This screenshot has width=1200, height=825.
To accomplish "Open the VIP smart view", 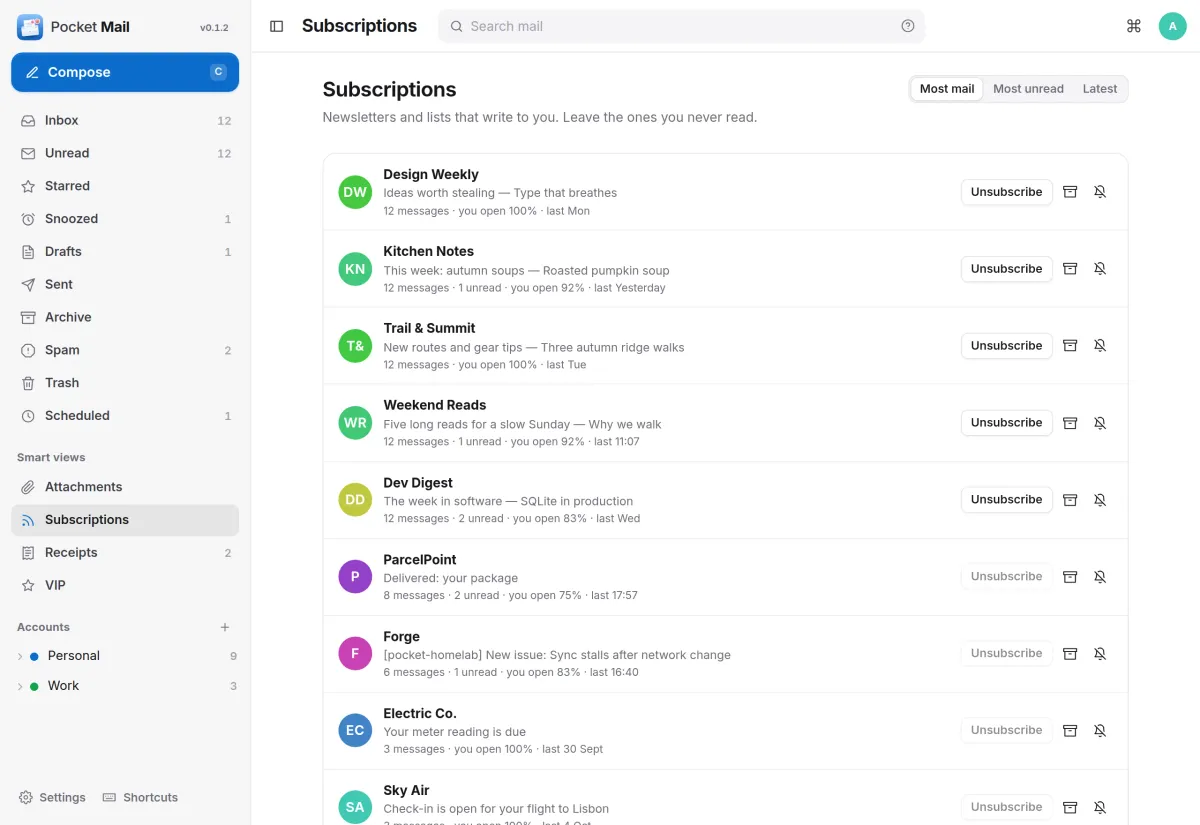I will click(x=125, y=586).
